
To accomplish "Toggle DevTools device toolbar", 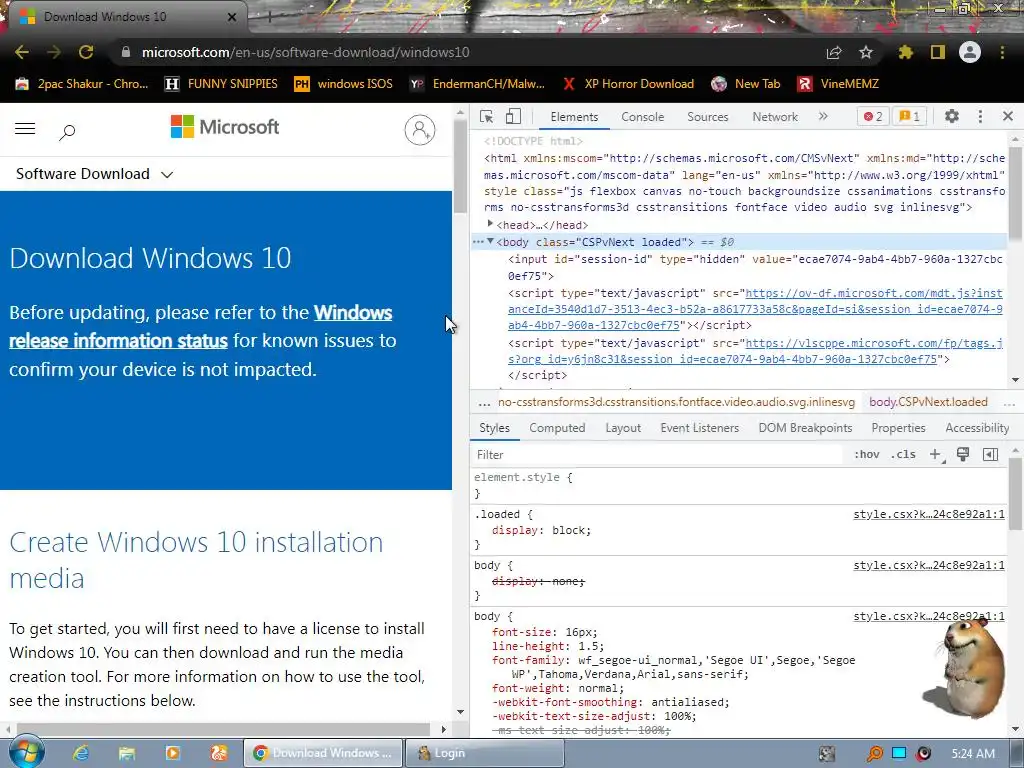I will coord(513,116).
